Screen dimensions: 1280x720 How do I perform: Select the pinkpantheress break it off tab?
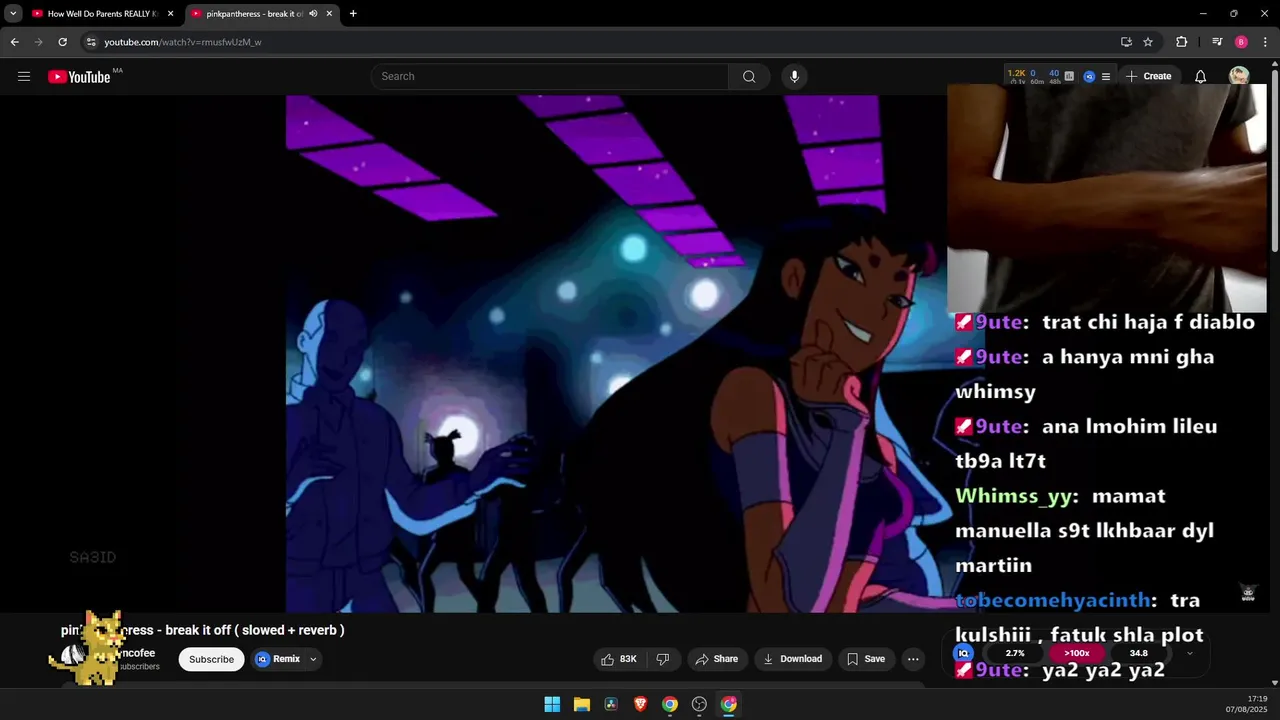[x=255, y=14]
